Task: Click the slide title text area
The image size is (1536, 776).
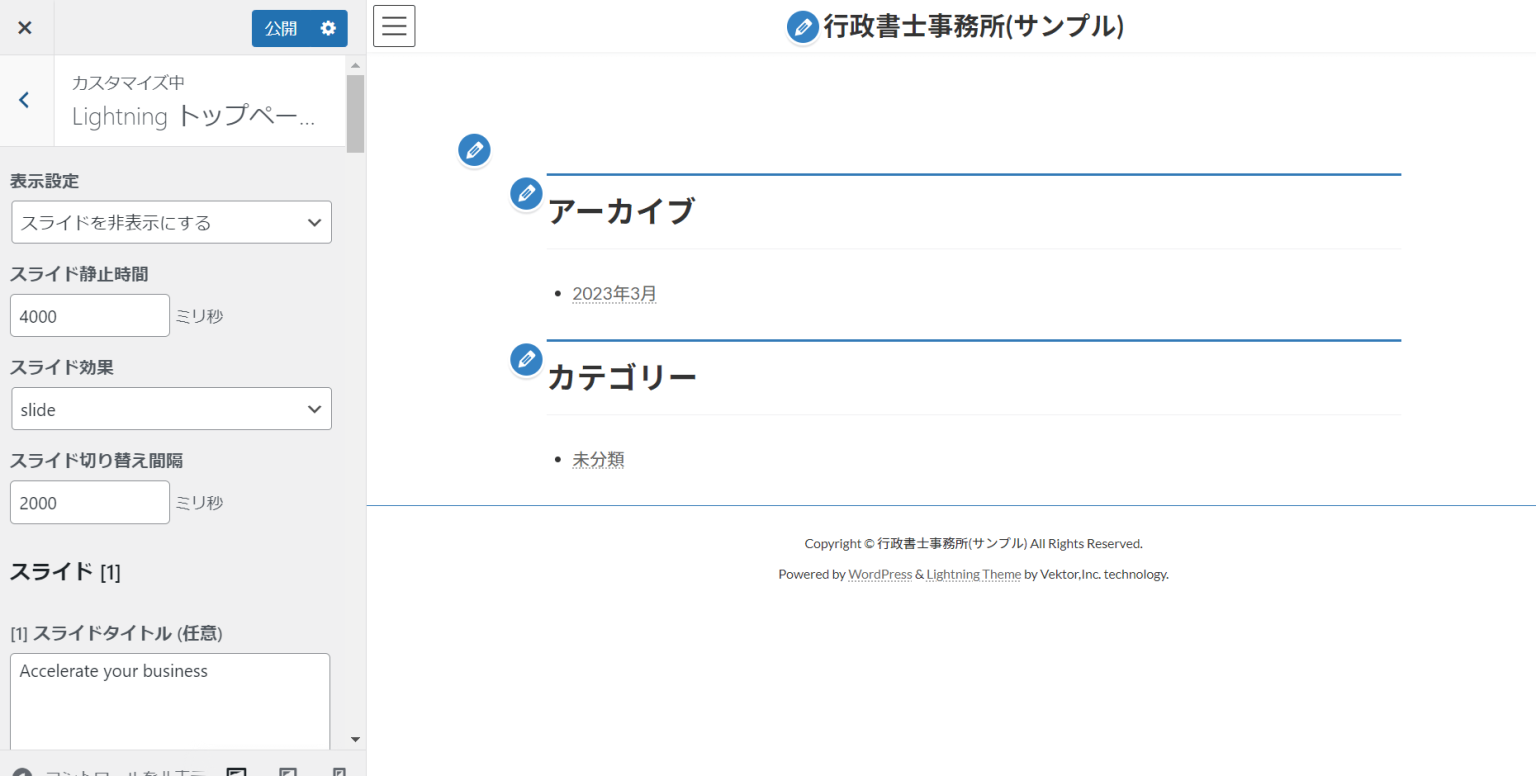Action: [x=170, y=700]
